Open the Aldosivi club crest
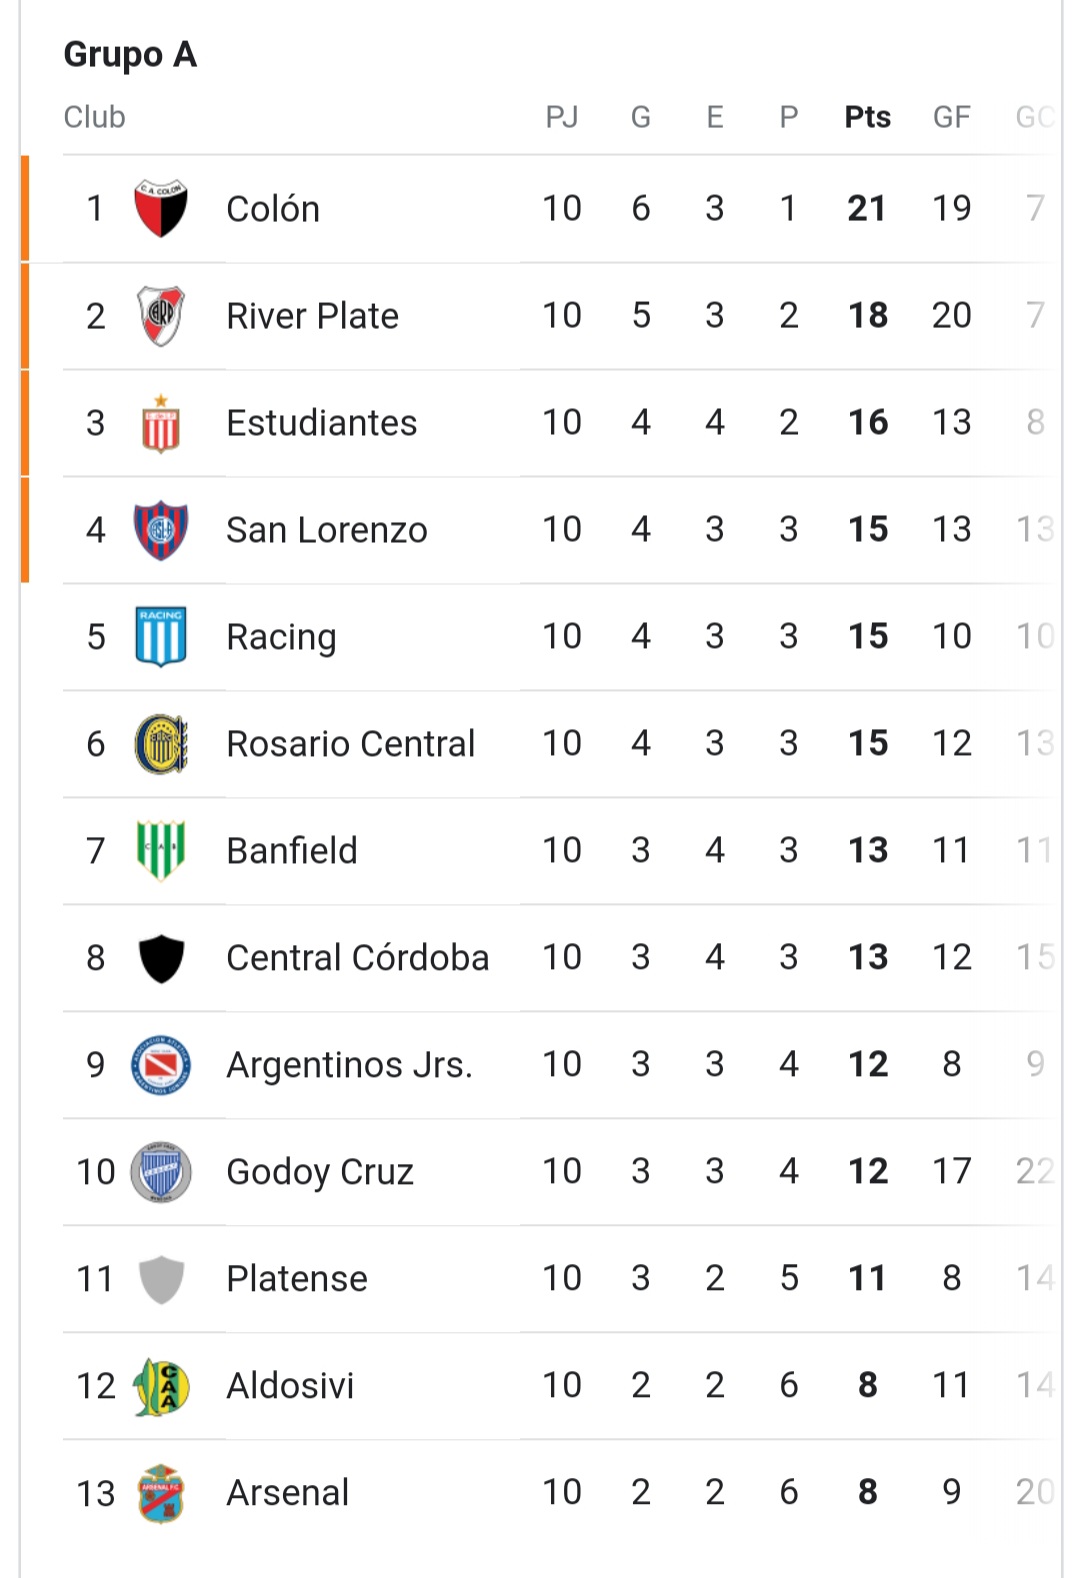Screen dimensions: 1080x1578 pos(161,1386)
